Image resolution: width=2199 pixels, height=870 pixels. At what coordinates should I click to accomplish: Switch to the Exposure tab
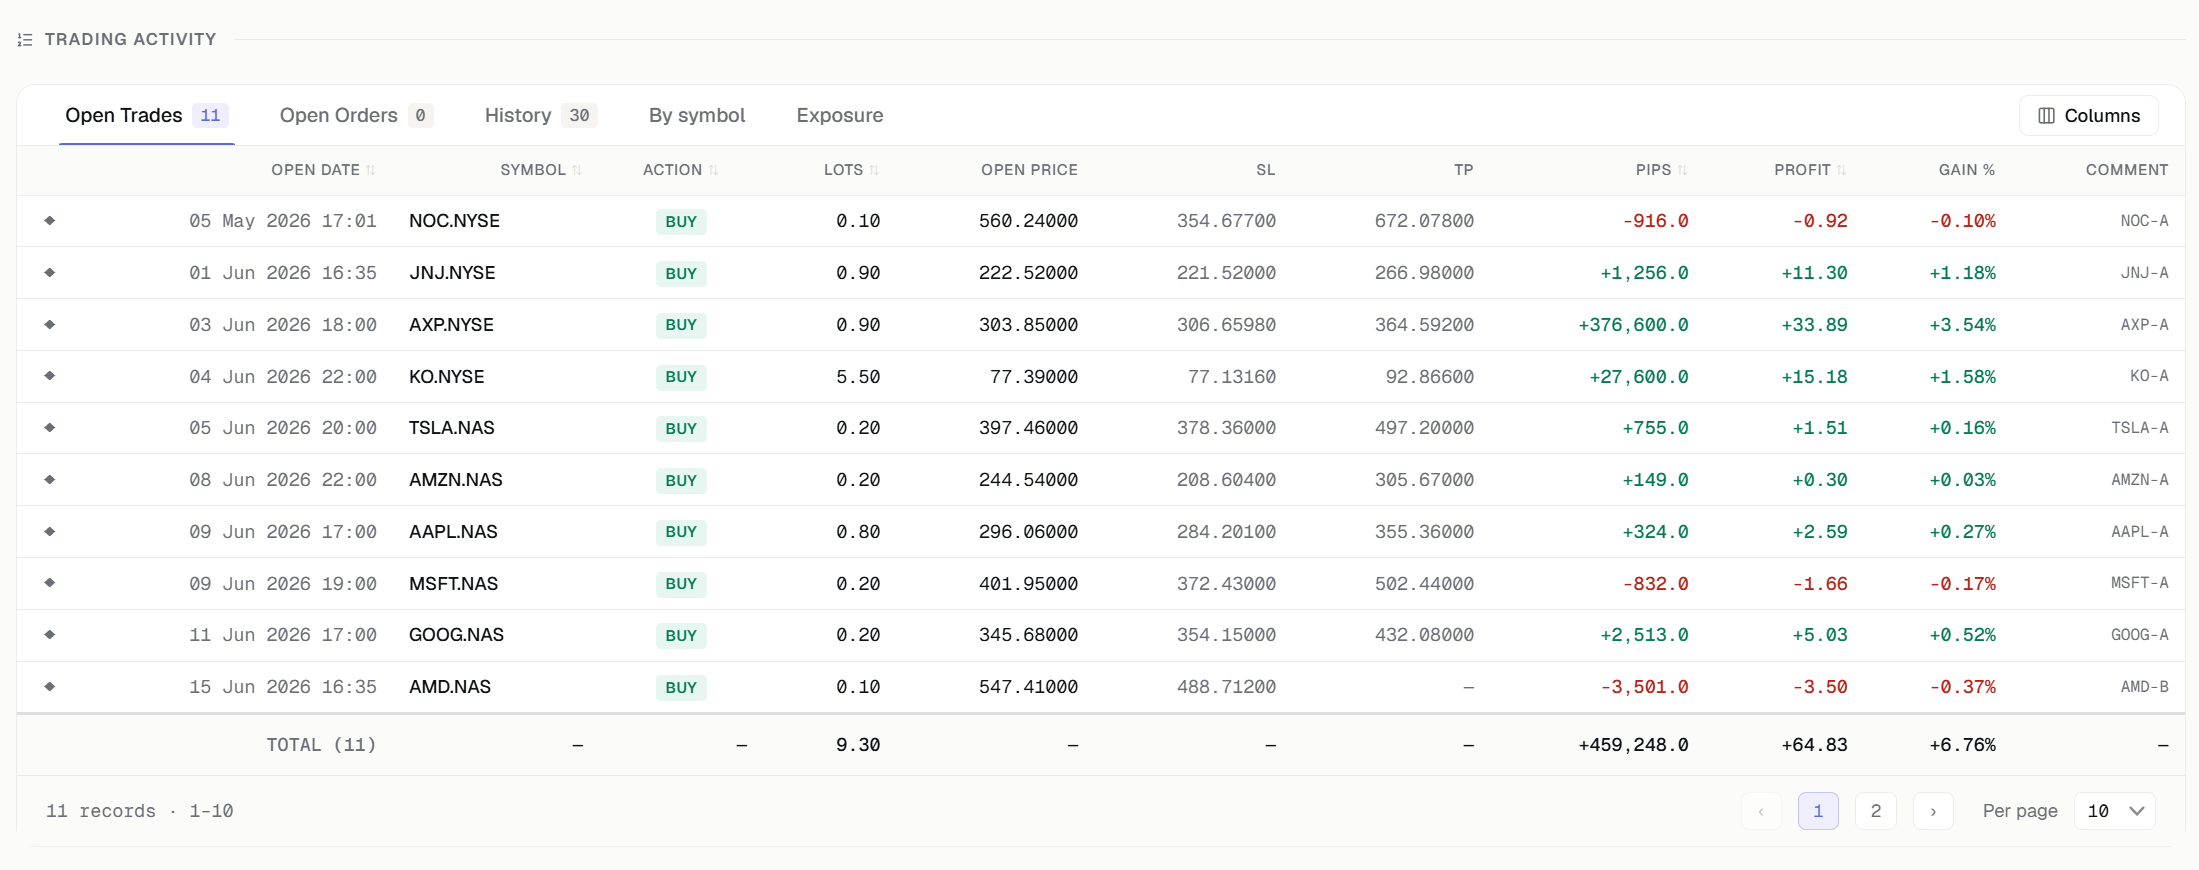[x=840, y=115]
